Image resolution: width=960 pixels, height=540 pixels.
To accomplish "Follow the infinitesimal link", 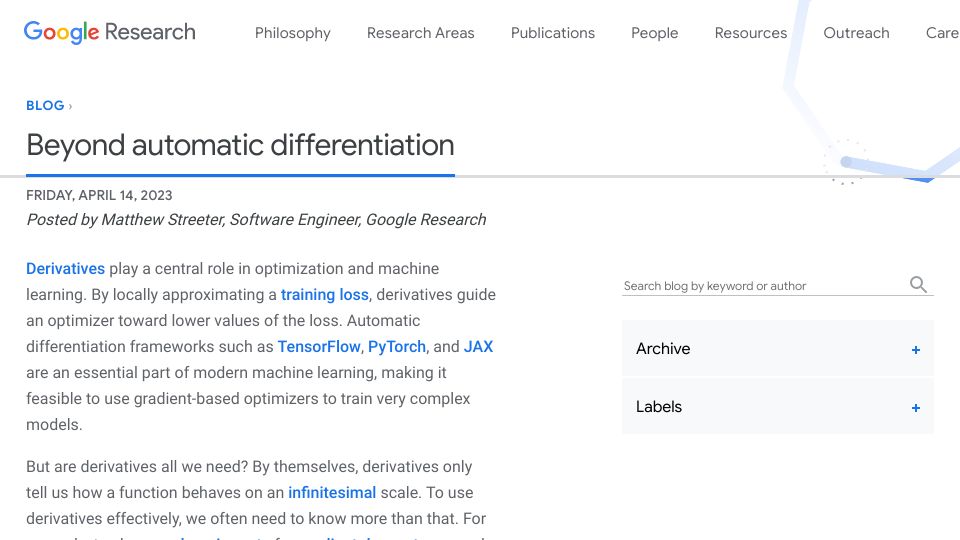I will 332,492.
